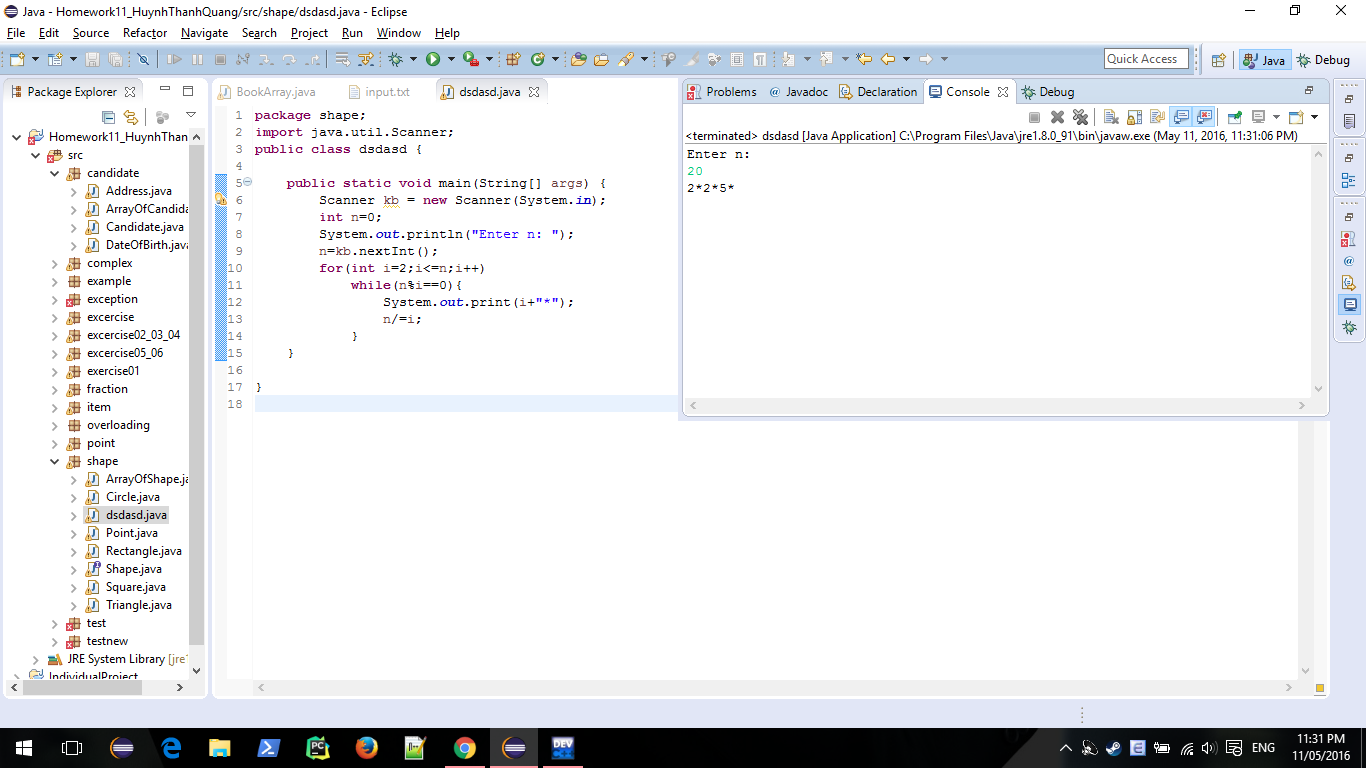
Task: Click the Search flashlight toolbar icon
Action: click(x=626, y=60)
